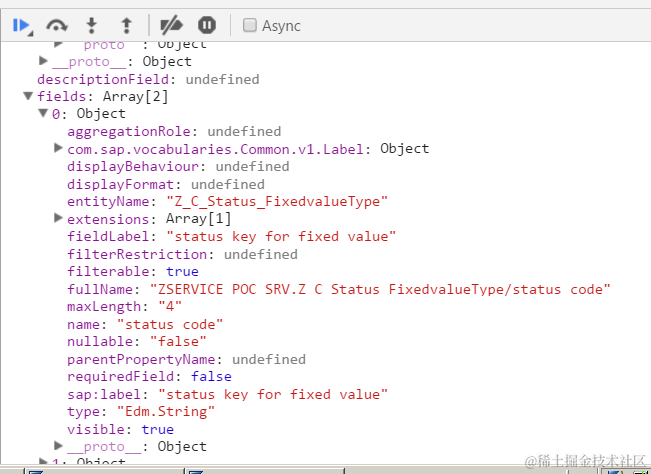This screenshot has width=651, height=474.
Task: Step over next function call
Action: click(x=57, y=26)
